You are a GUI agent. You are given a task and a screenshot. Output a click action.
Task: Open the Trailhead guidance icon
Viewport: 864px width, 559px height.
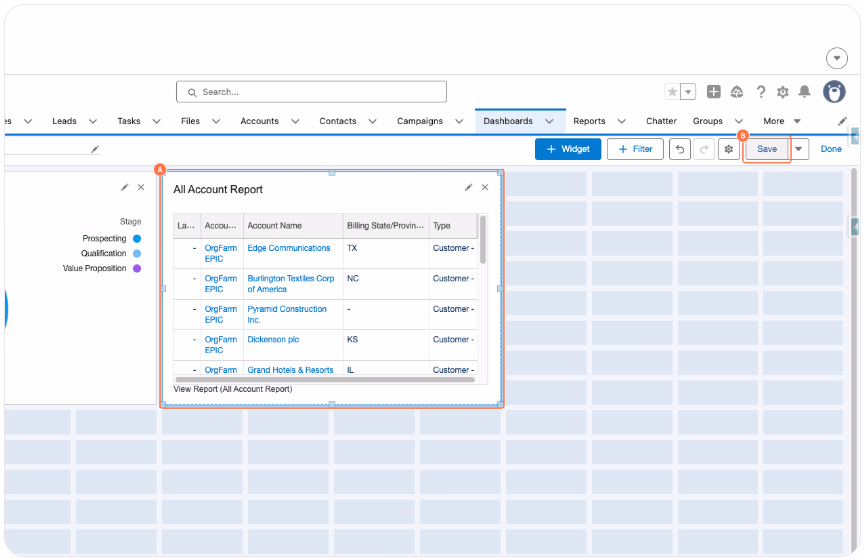pos(737,92)
